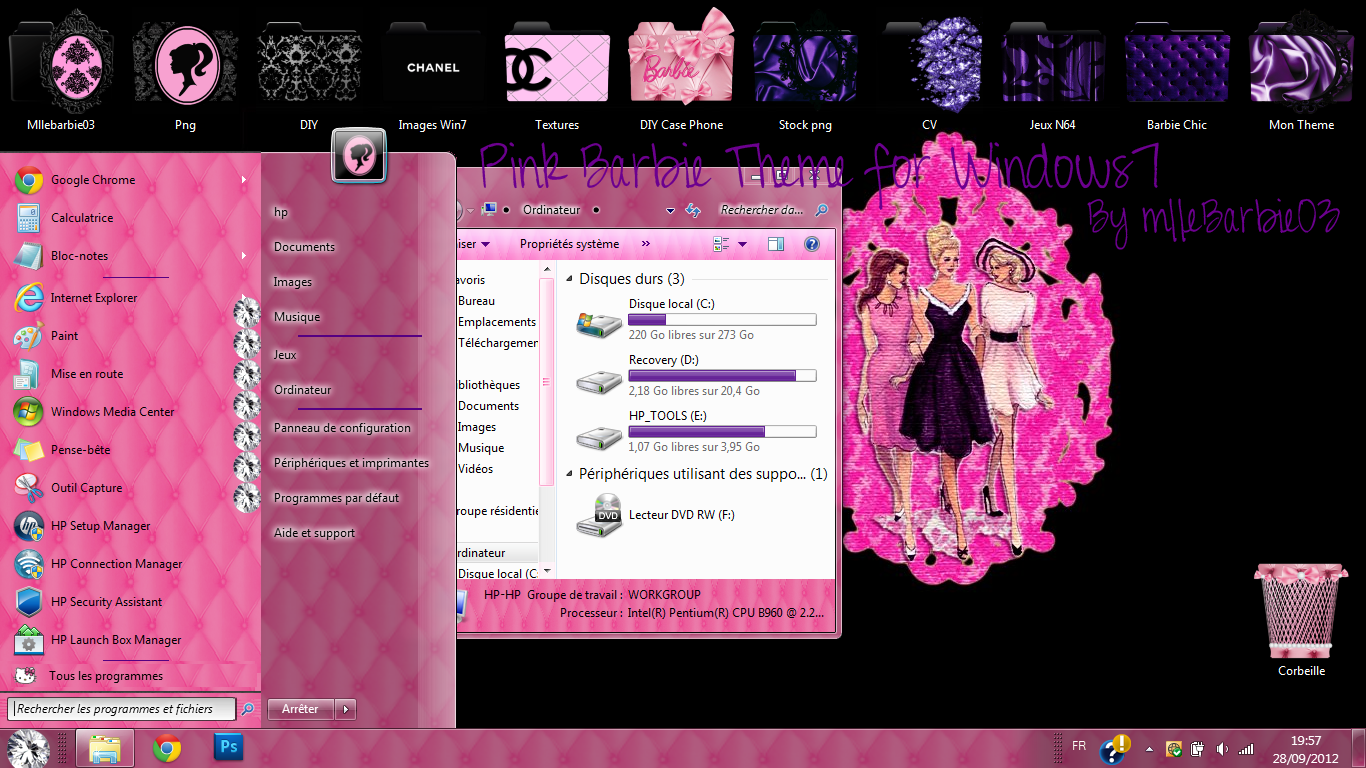Open the Arrêter shutdown options arrow
Viewport: 1366px width, 768px height.
(346, 709)
